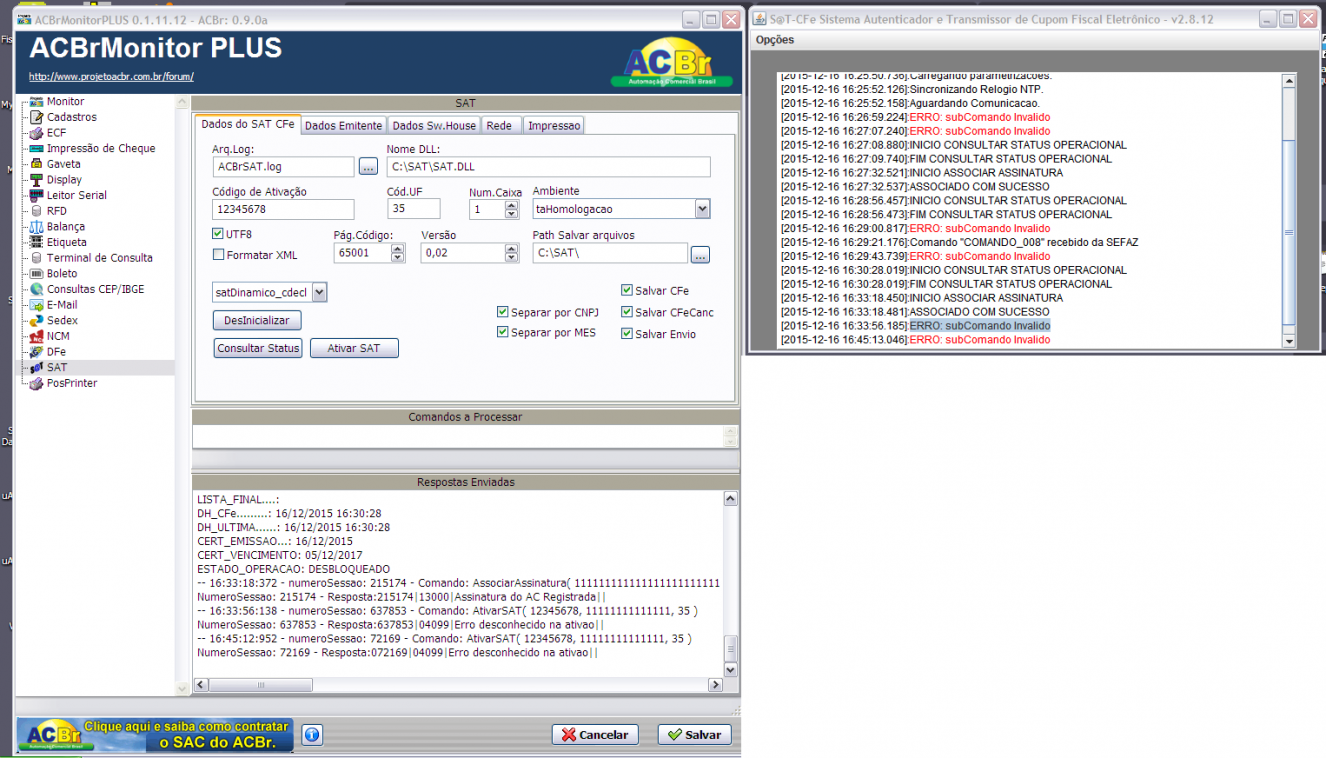Open the projetoacbr.com.br forum link

tap(111, 76)
